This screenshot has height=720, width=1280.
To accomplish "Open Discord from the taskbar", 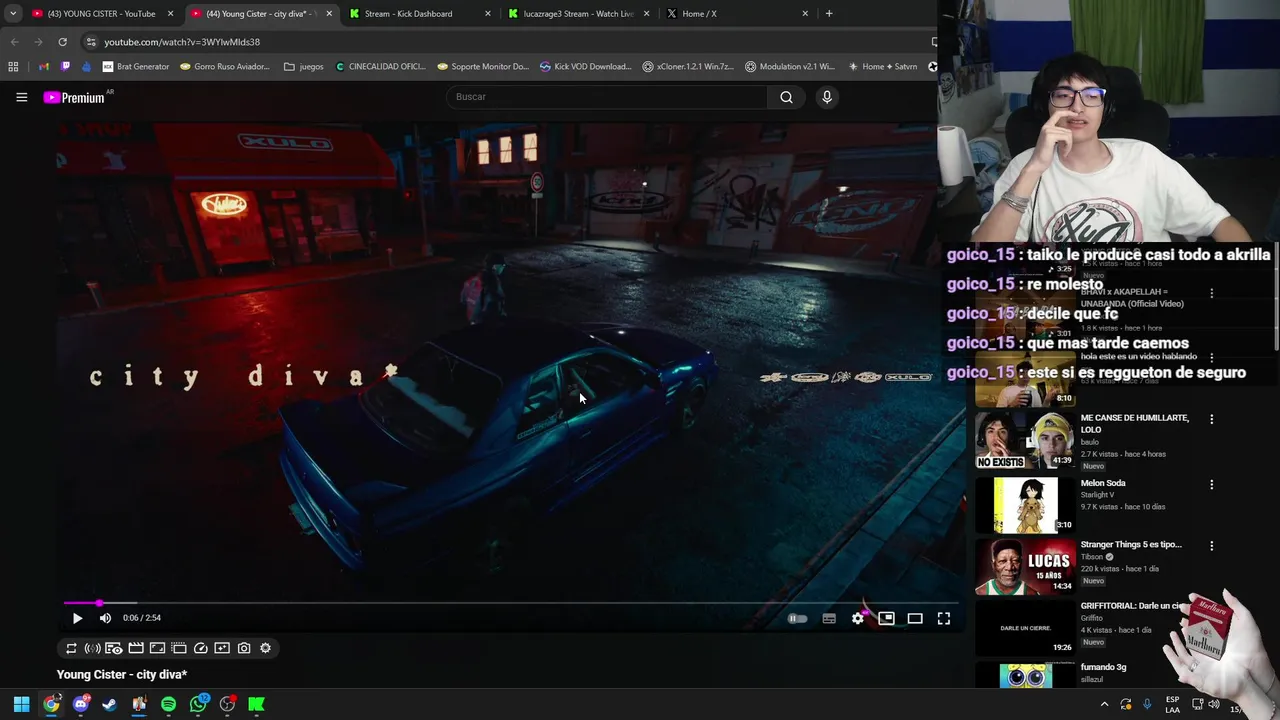I will point(81,704).
